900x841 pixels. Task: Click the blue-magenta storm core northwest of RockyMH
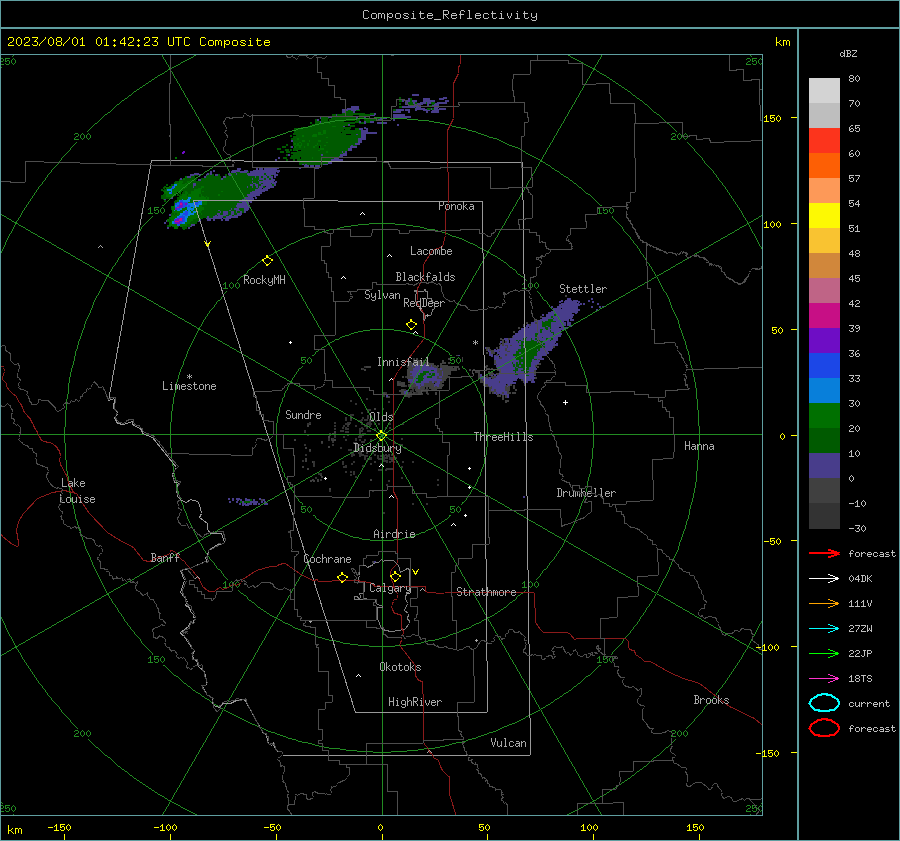182,210
